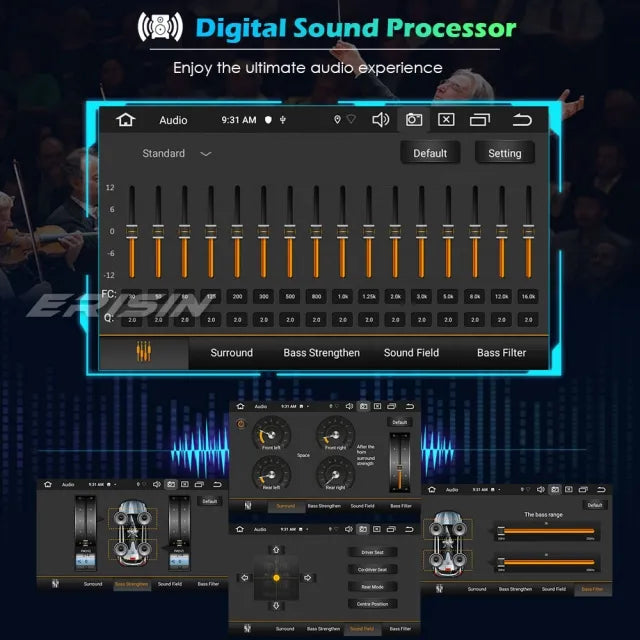Click the Default button in the large equalizer screen

[430, 153]
